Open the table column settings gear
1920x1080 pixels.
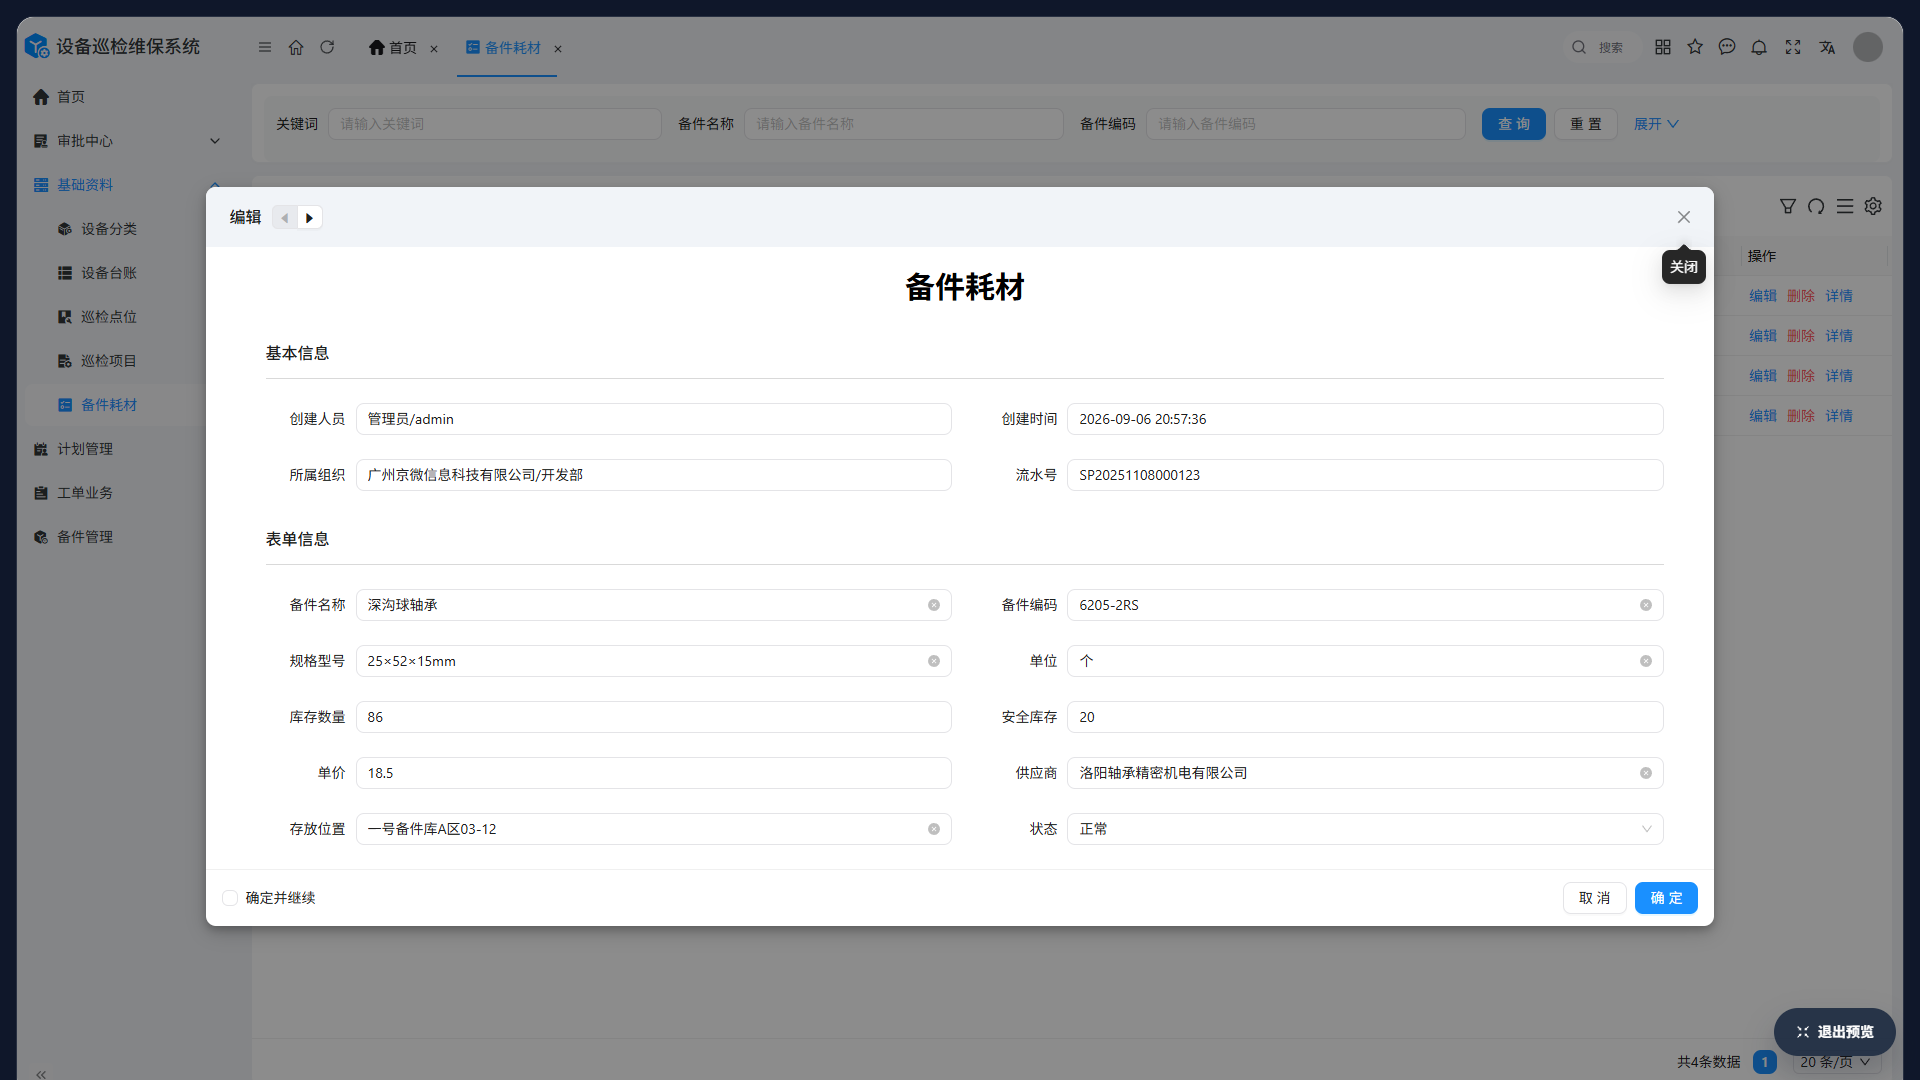click(x=1873, y=206)
